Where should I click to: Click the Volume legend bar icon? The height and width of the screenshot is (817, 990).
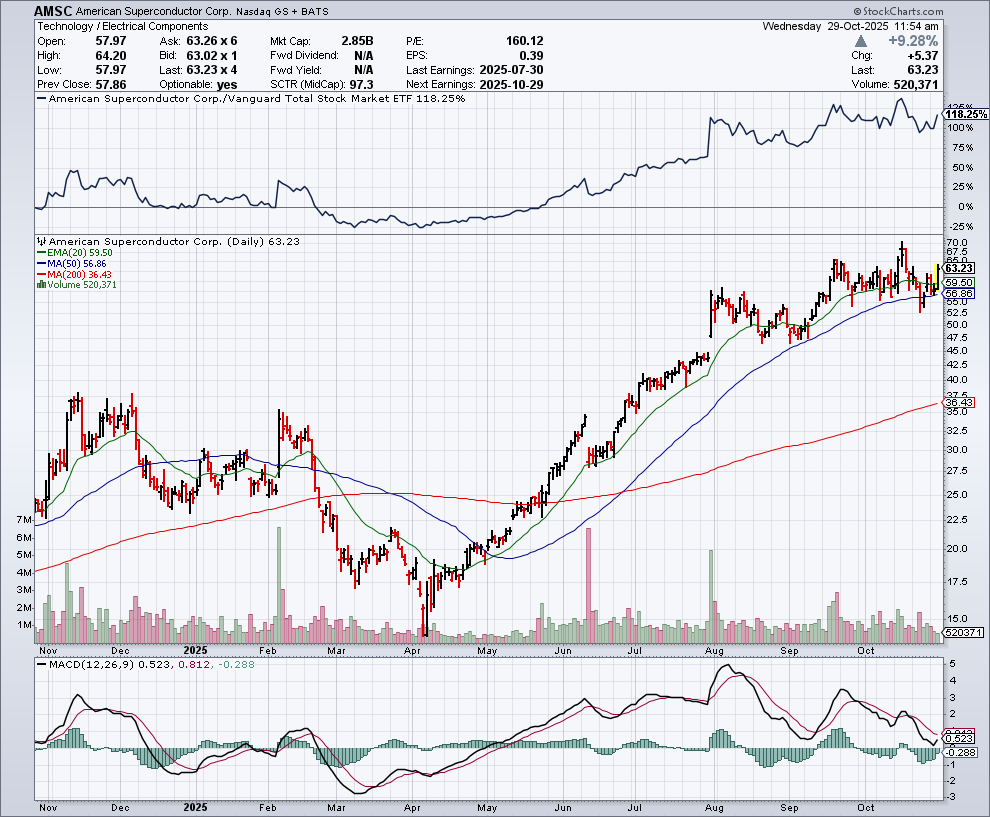(x=39, y=285)
